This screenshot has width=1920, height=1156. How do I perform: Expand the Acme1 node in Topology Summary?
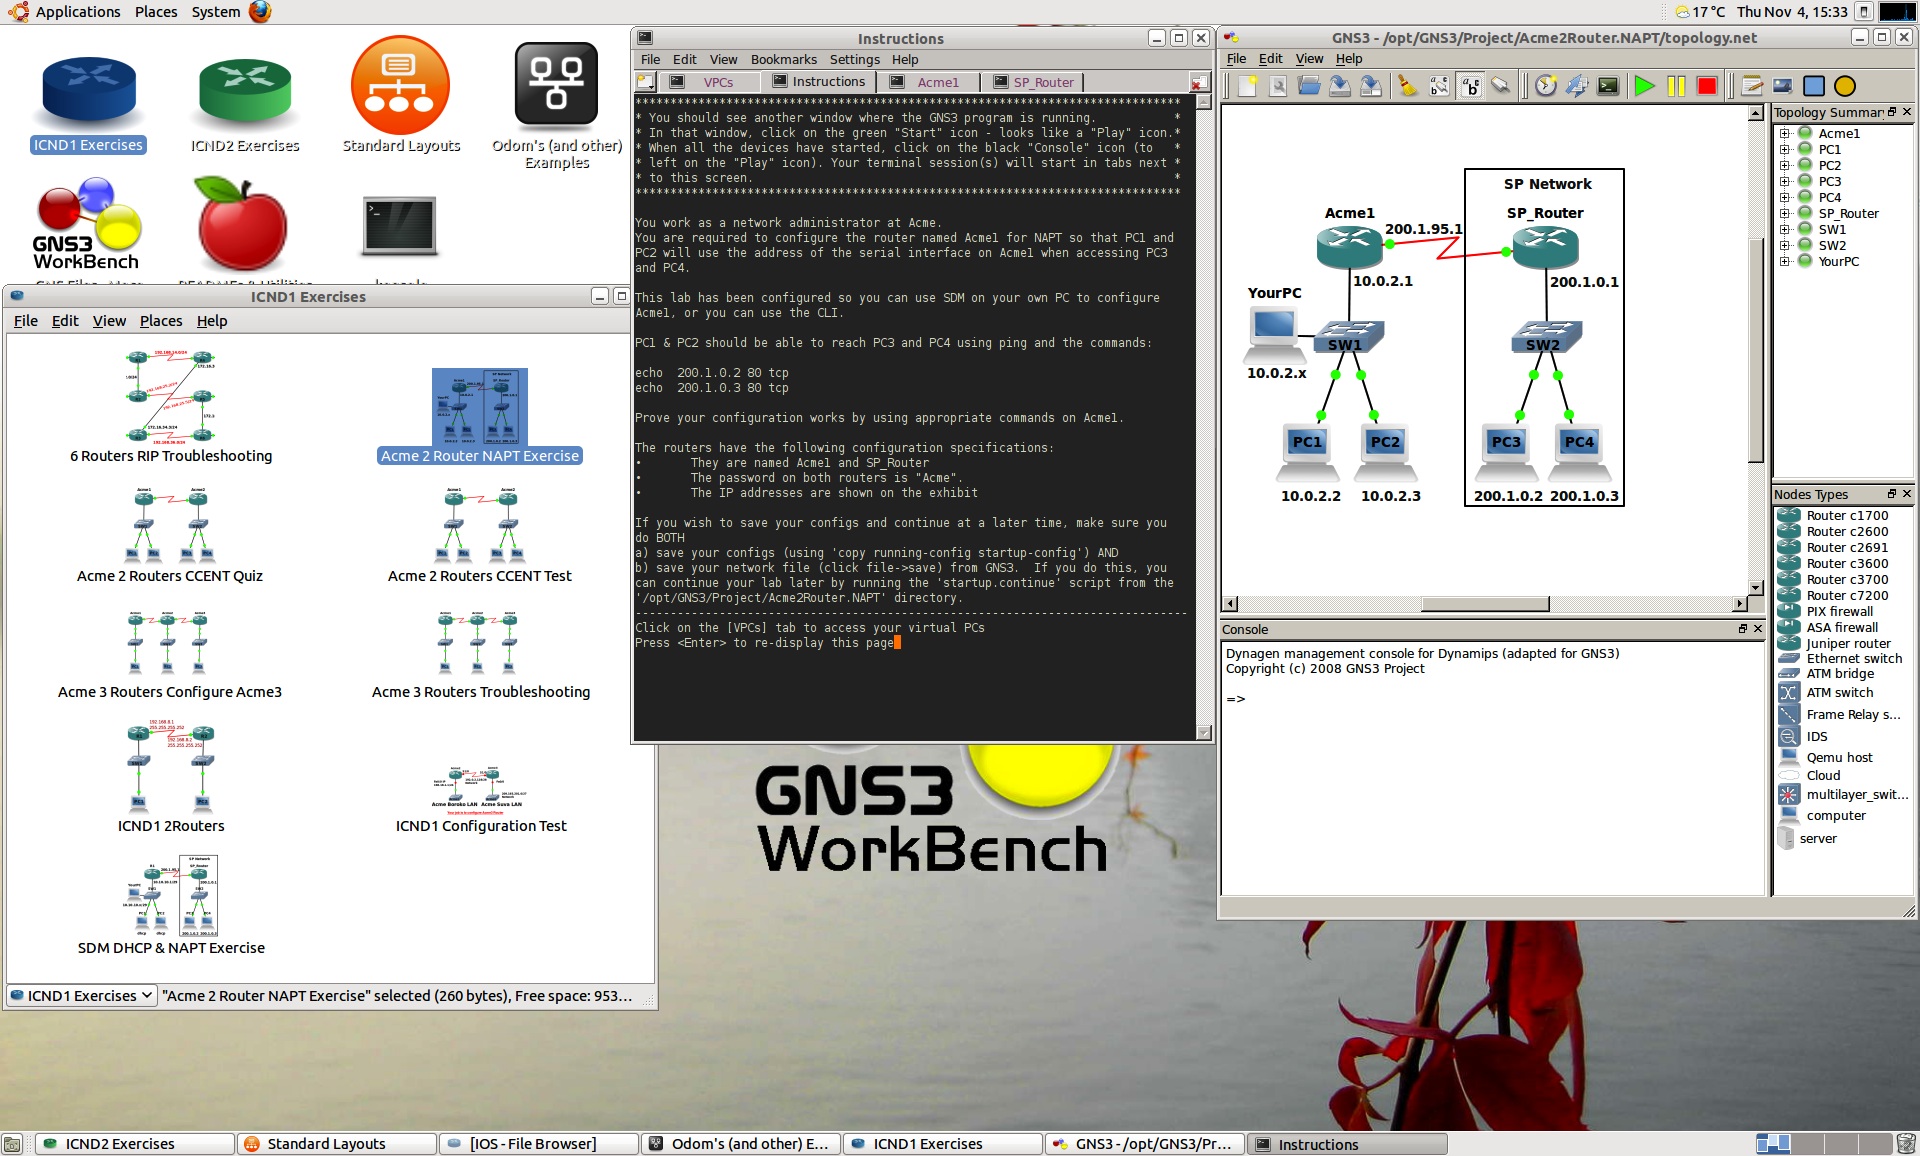coord(1785,134)
